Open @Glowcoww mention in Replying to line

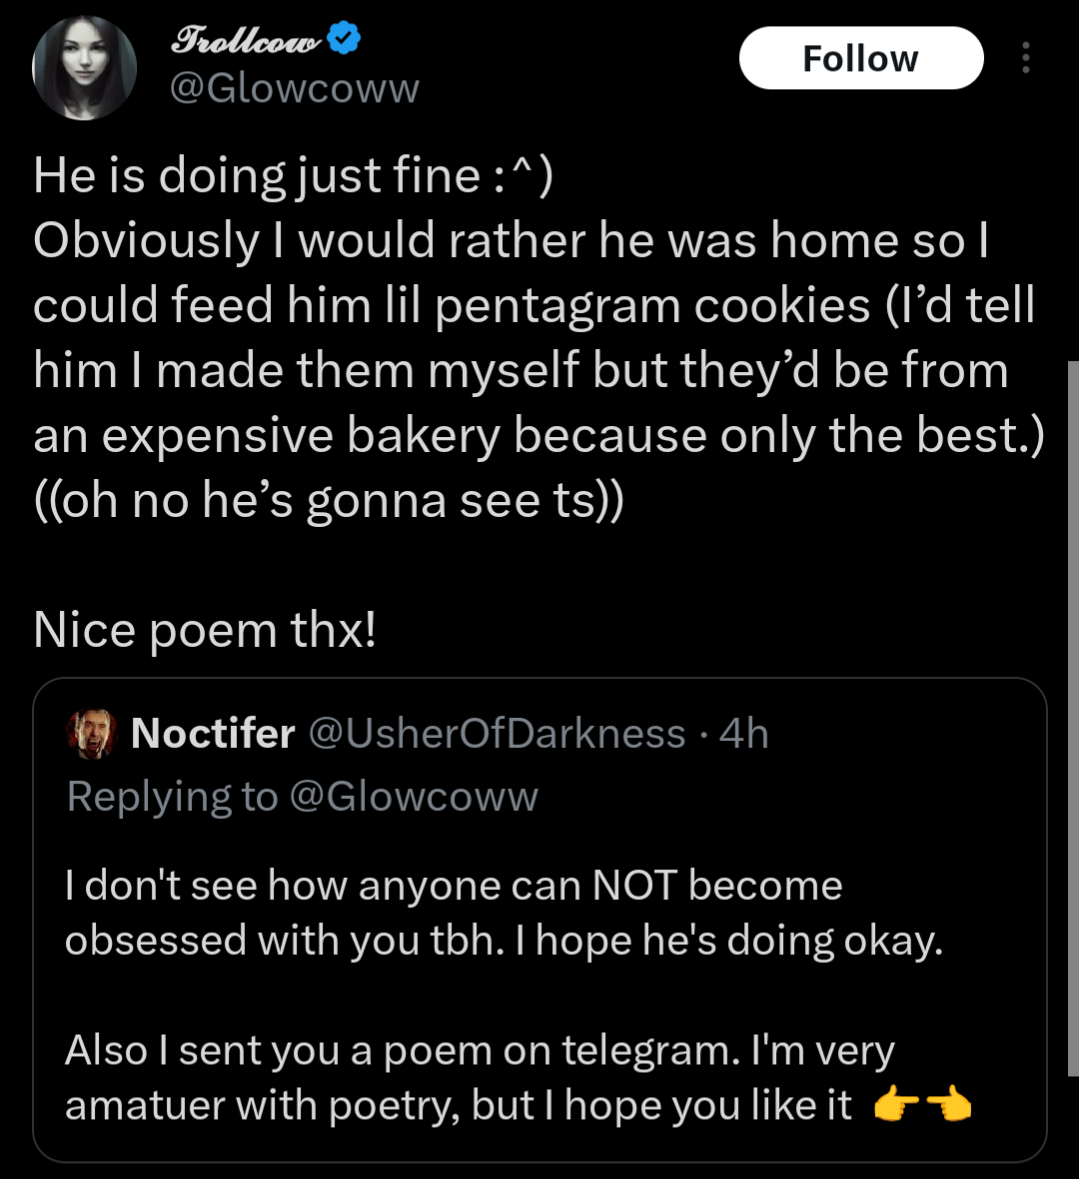point(414,797)
